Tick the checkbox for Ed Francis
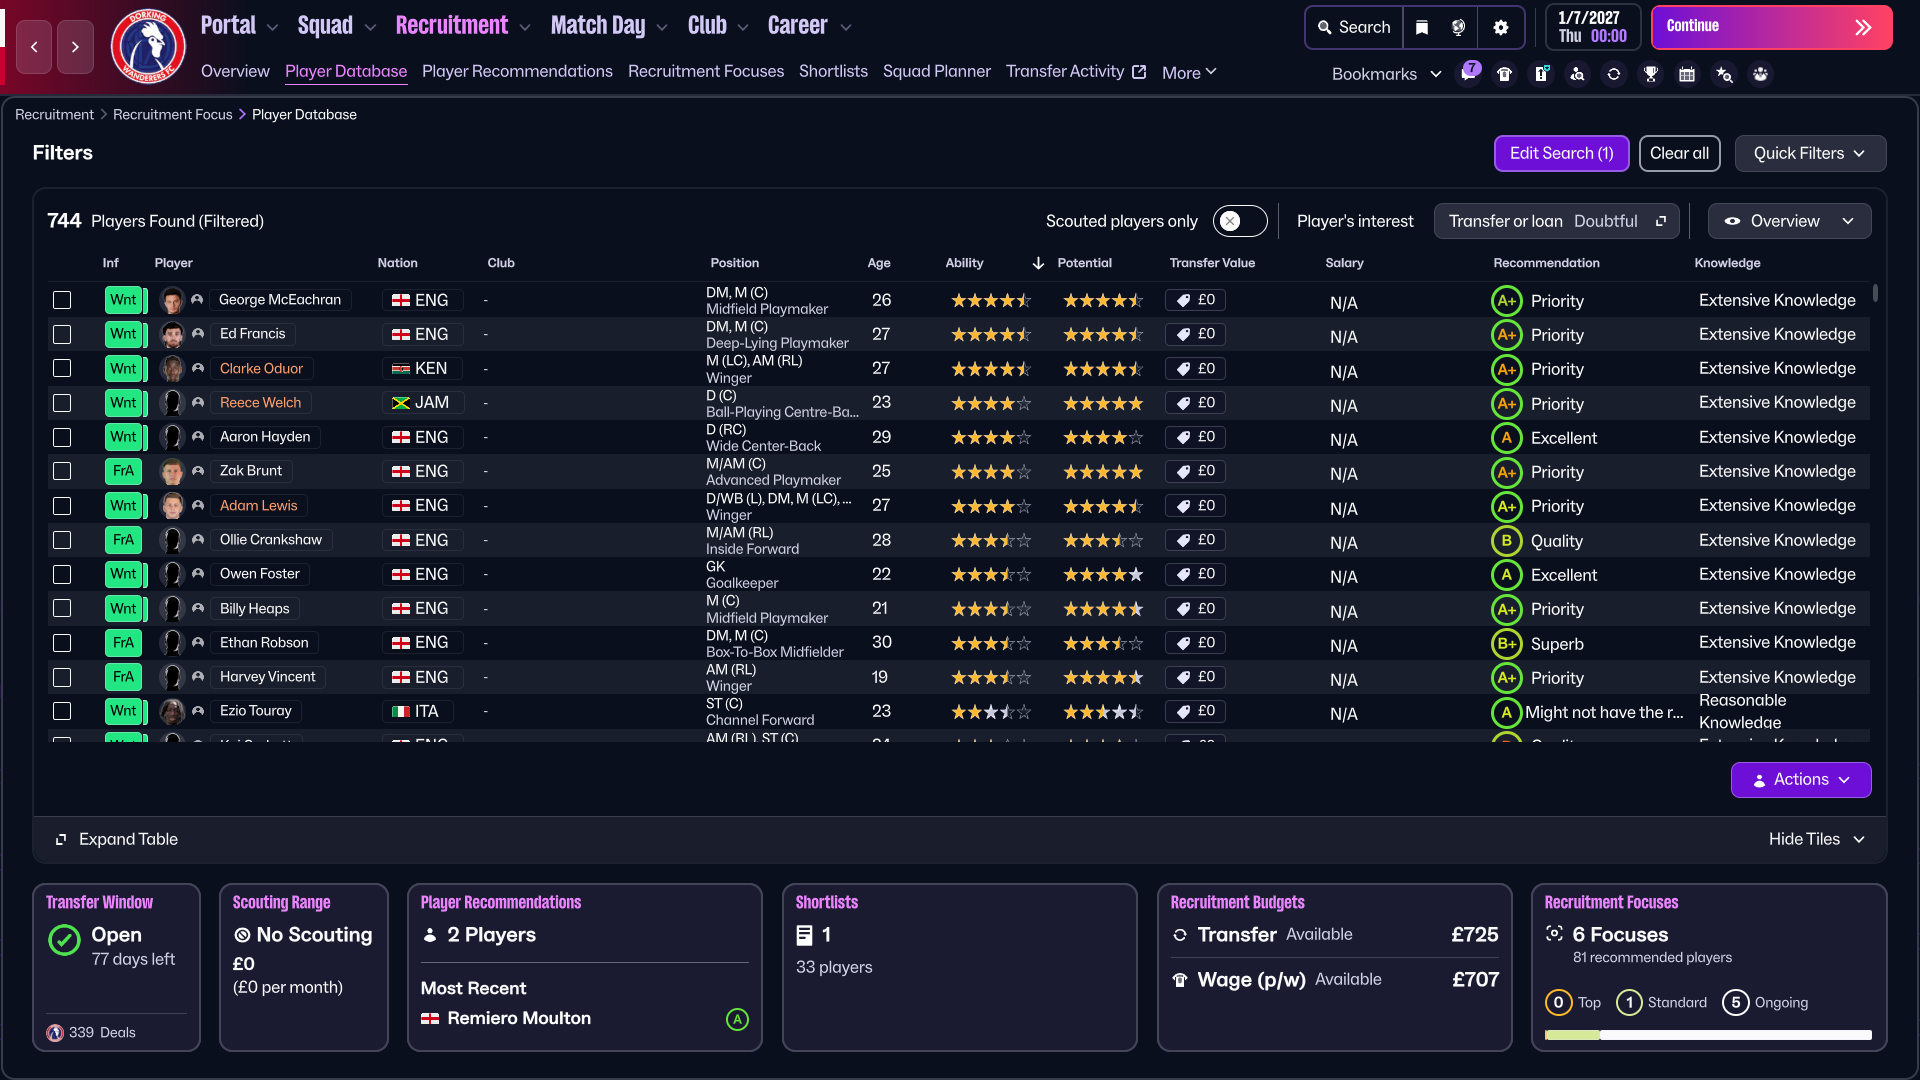Image resolution: width=1920 pixels, height=1080 pixels. pos(62,334)
